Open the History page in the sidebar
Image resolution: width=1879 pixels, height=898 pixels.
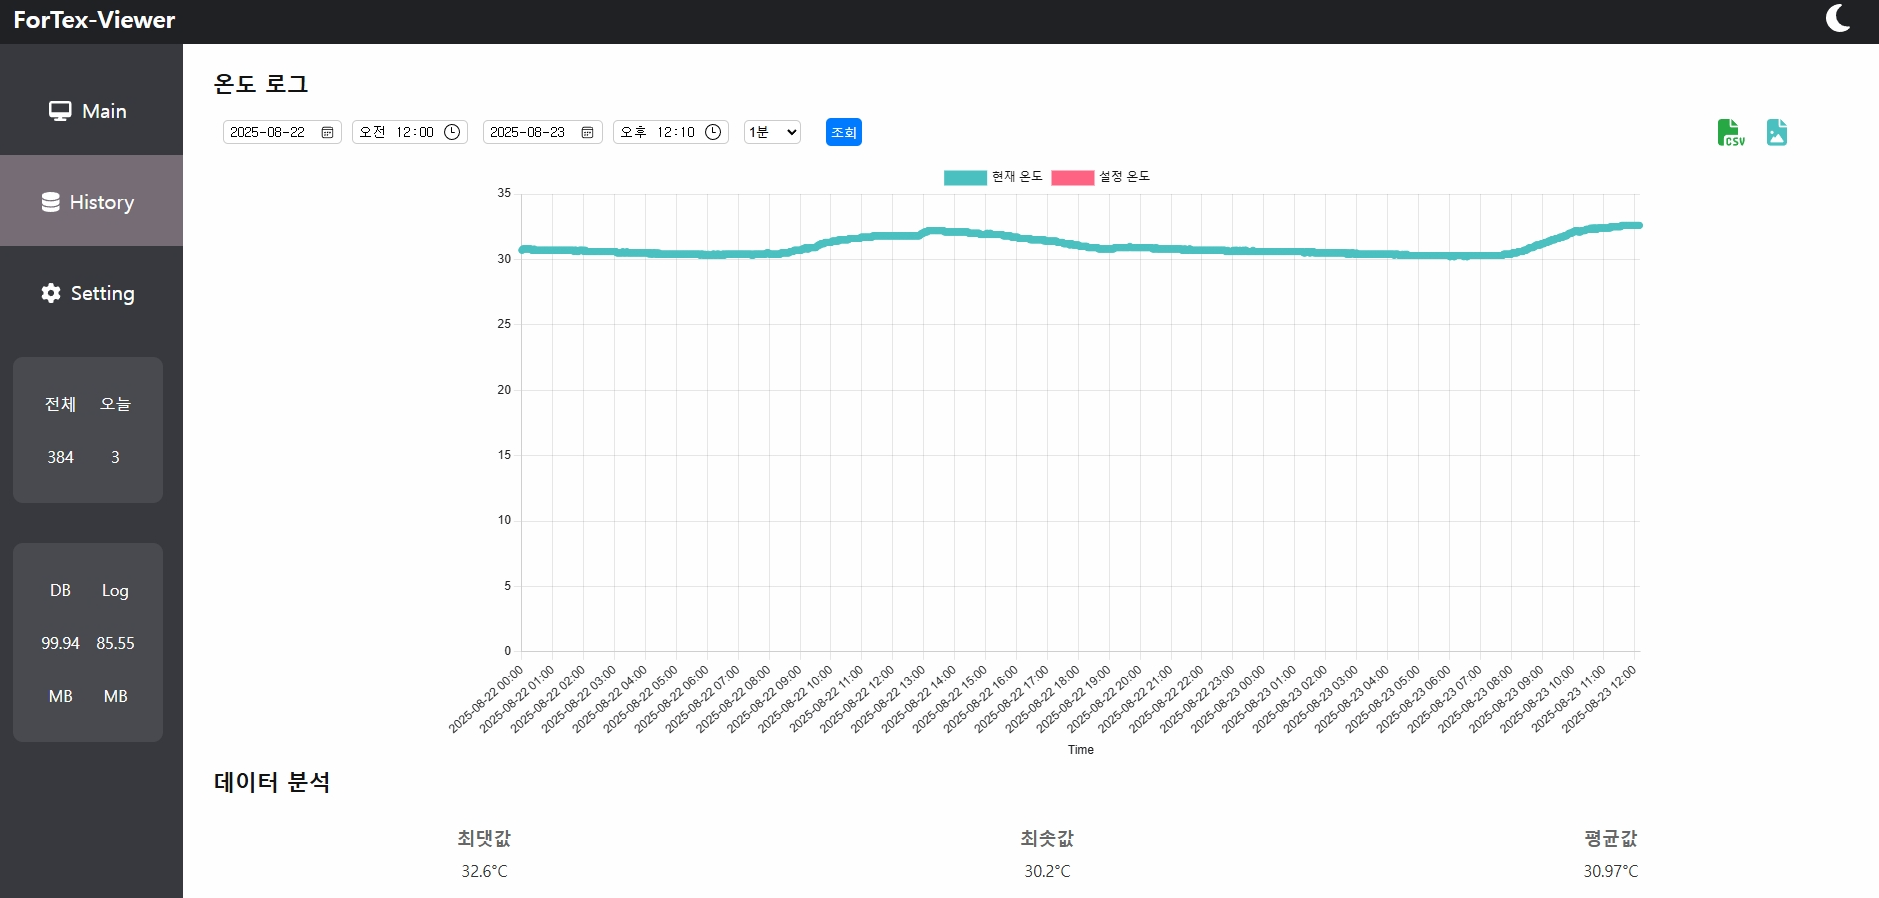(90, 202)
